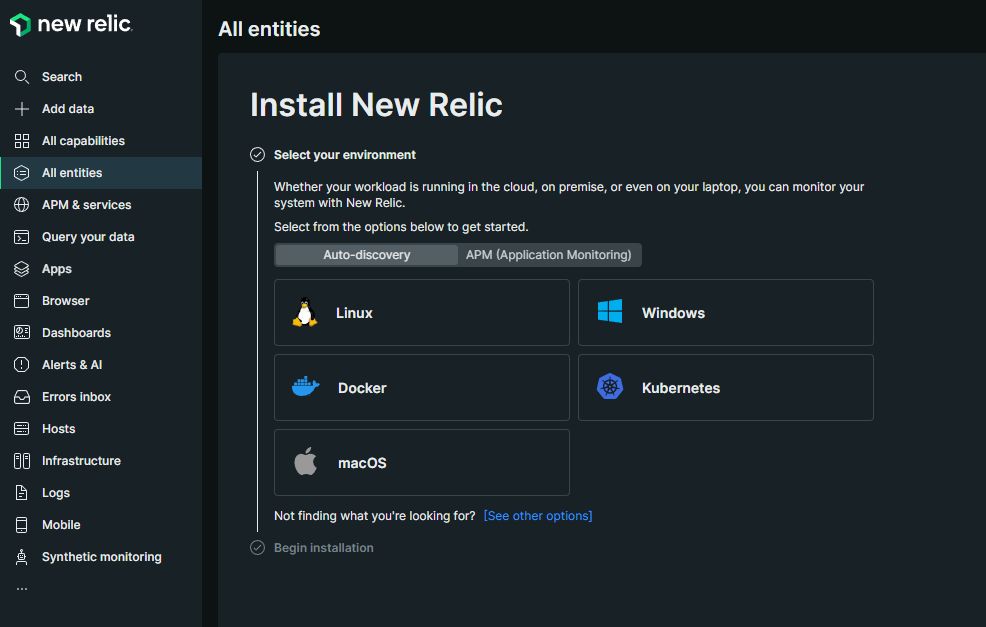
Task: Open Search from the sidebar
Action: coord(101,77)
